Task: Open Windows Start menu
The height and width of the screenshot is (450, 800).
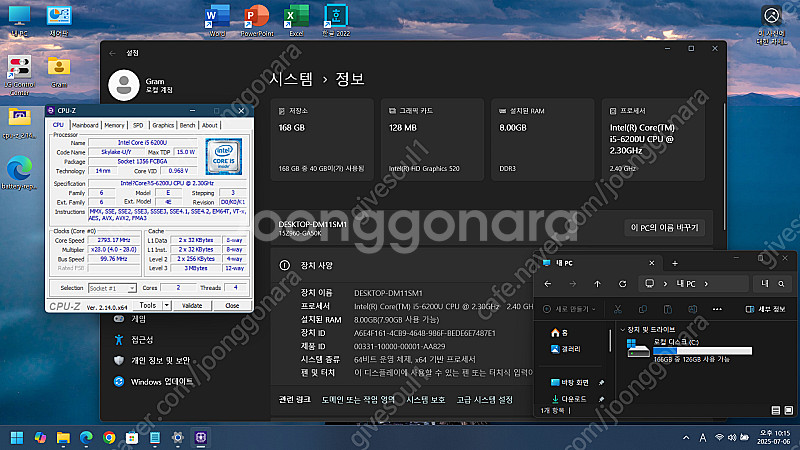Action: tap(17, 438)
